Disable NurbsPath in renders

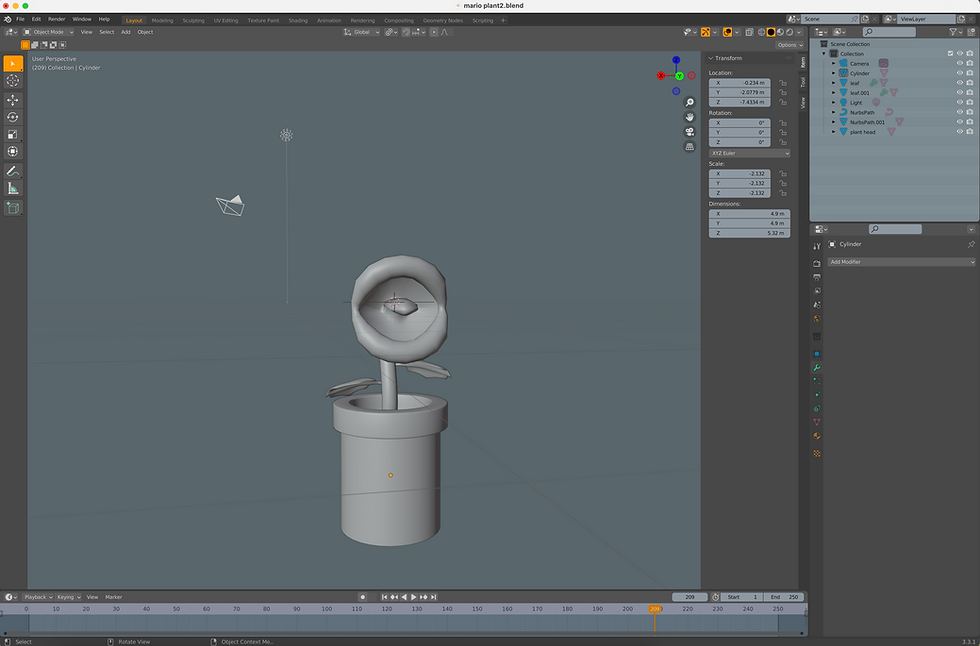pos(970,112)
